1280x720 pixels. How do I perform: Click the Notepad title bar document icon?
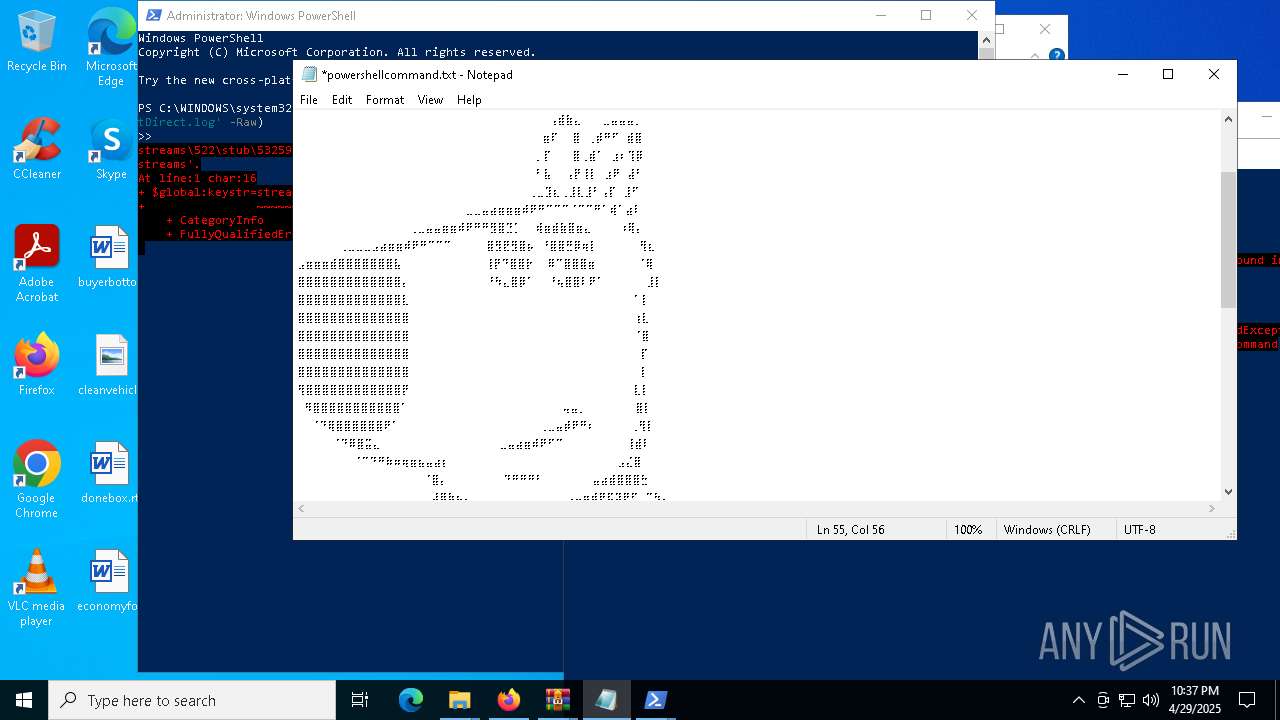point(309,74)
